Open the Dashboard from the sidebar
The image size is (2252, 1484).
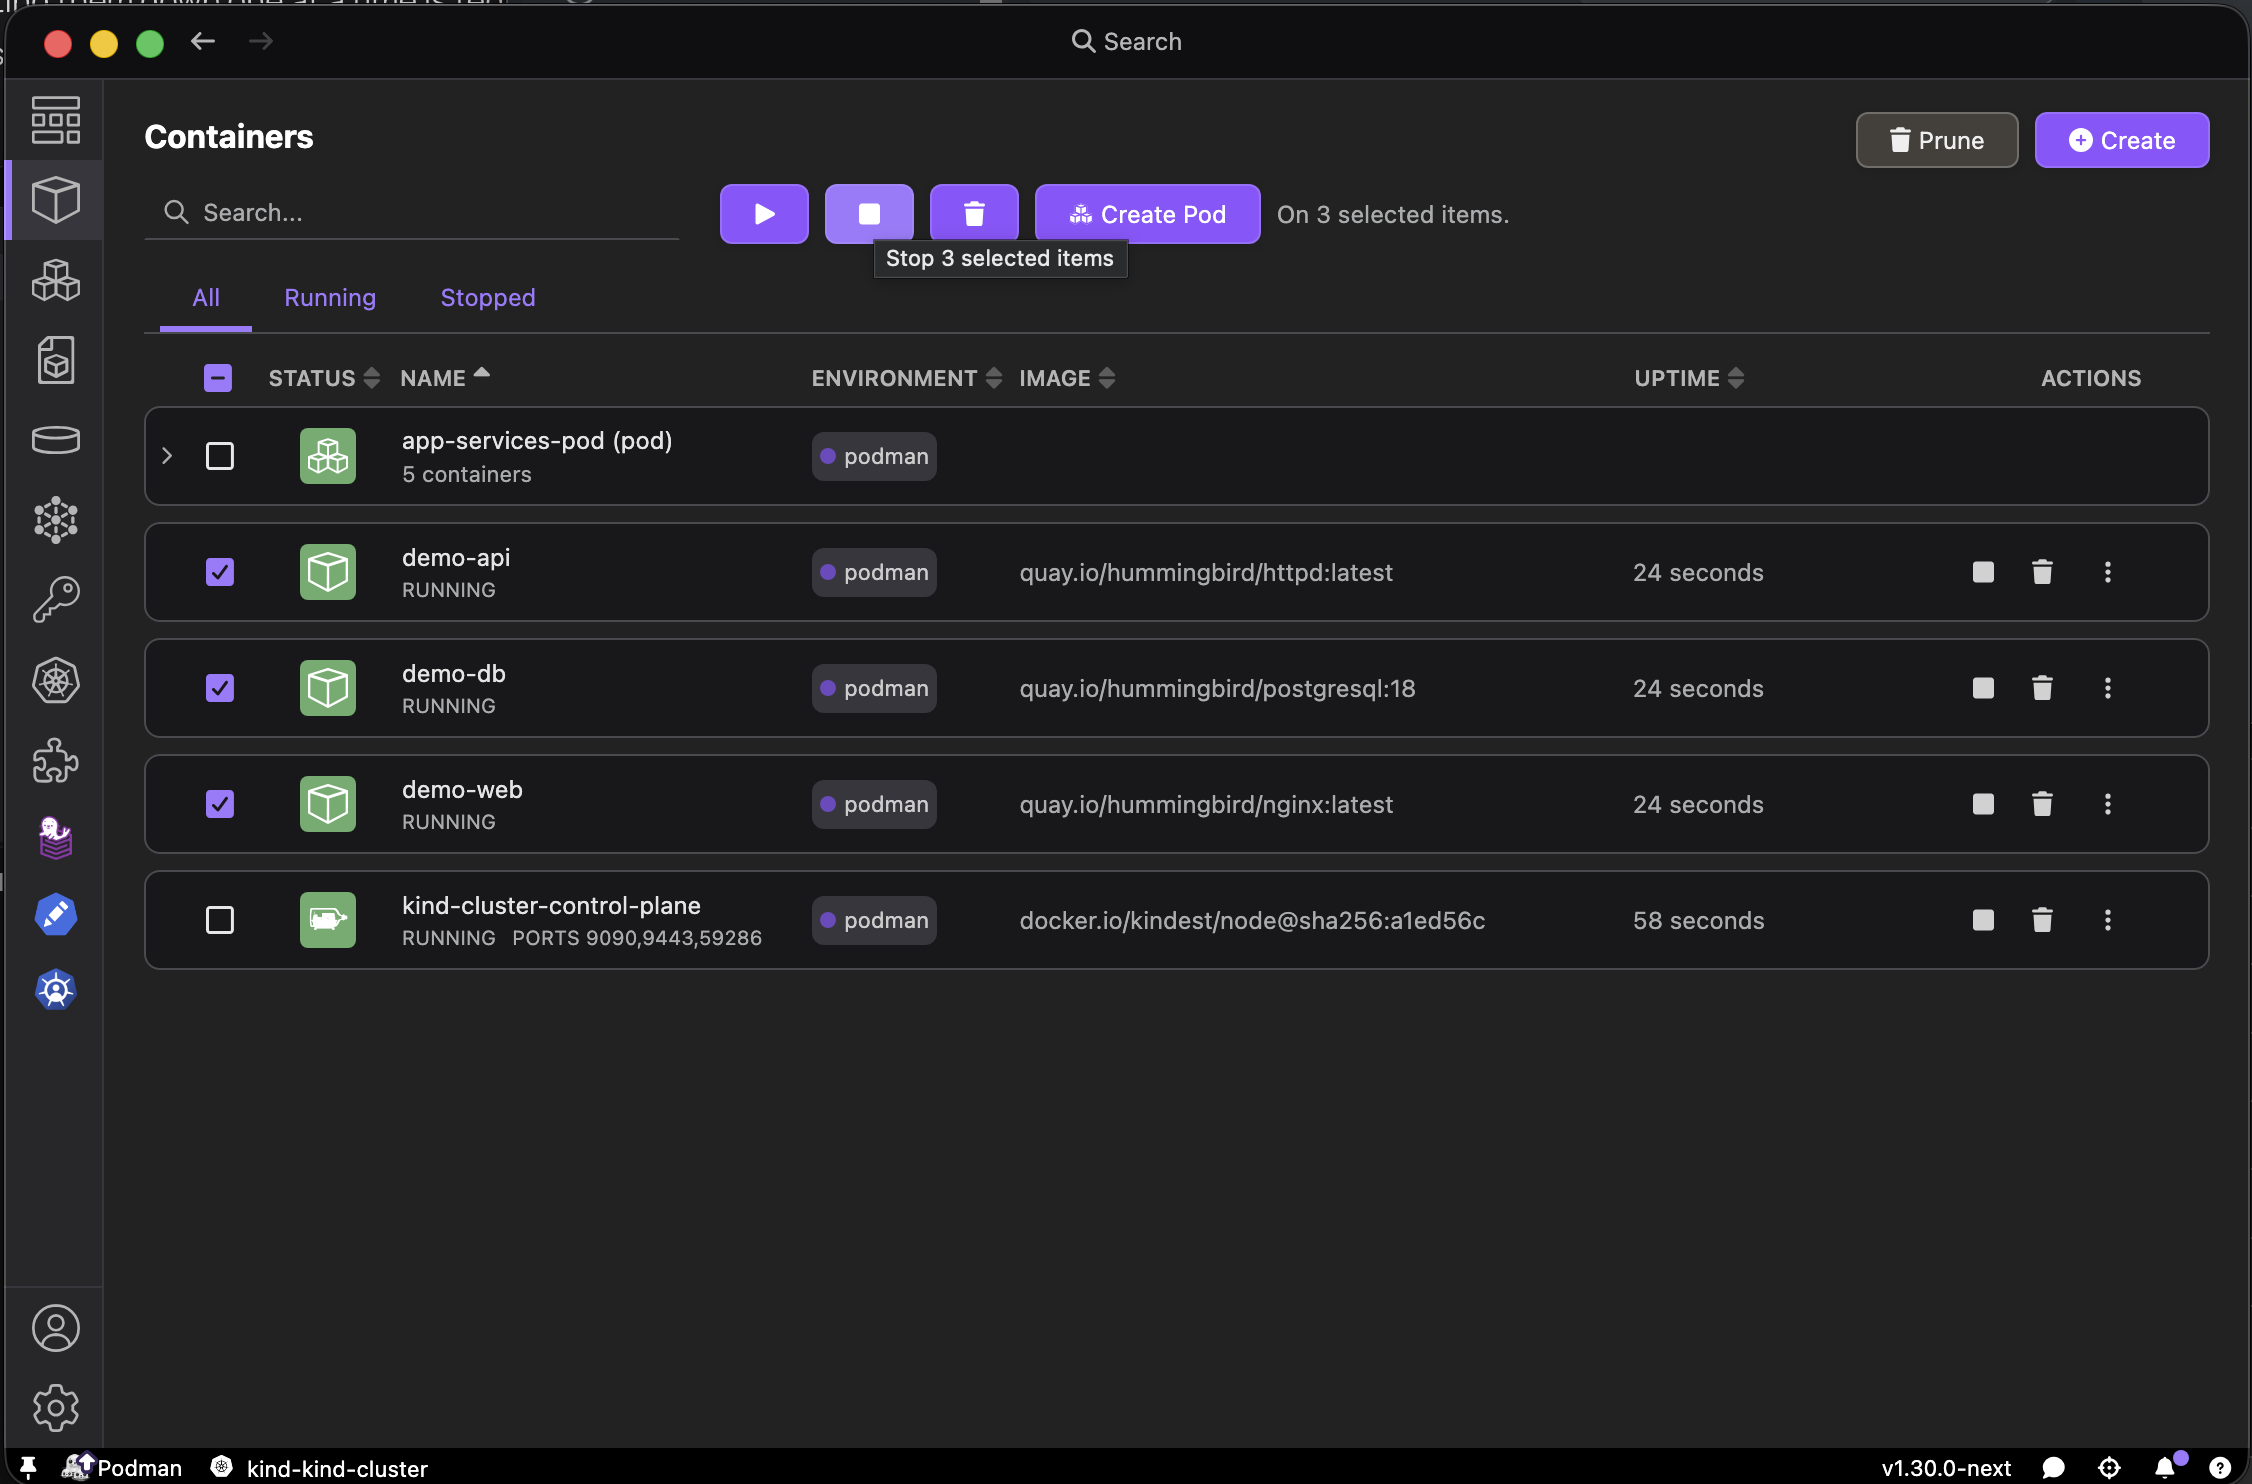tap(56, 120)
